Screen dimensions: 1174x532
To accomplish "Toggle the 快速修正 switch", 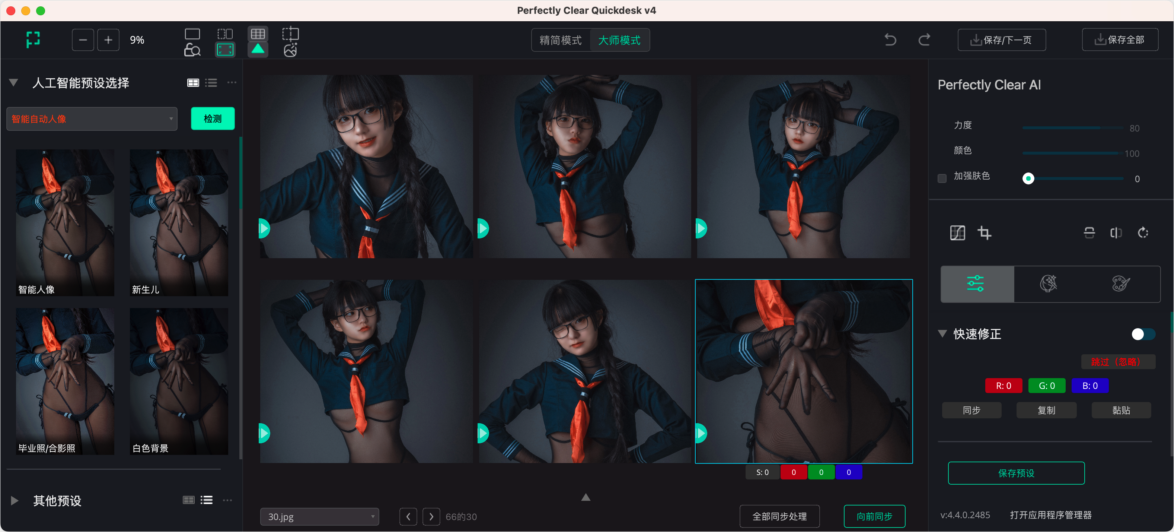I will 1143,334.
